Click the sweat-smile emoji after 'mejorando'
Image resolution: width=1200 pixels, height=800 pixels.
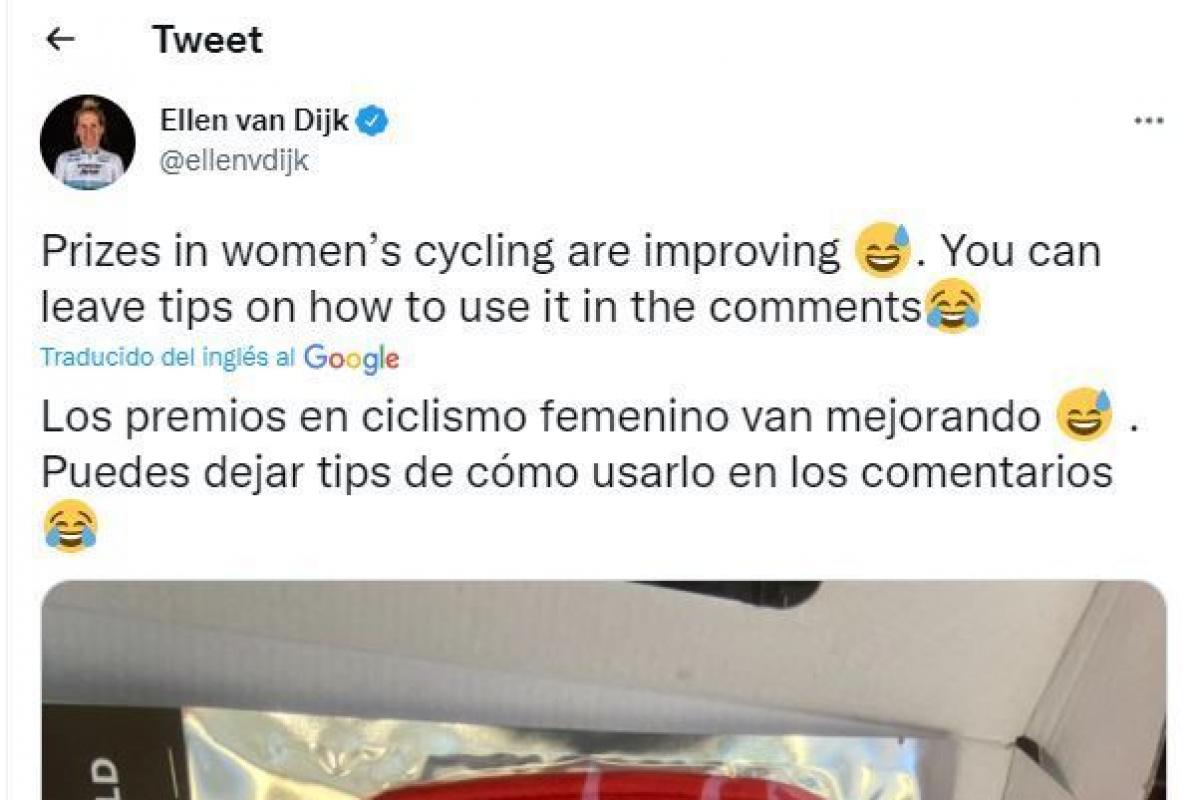point(1085,415)
